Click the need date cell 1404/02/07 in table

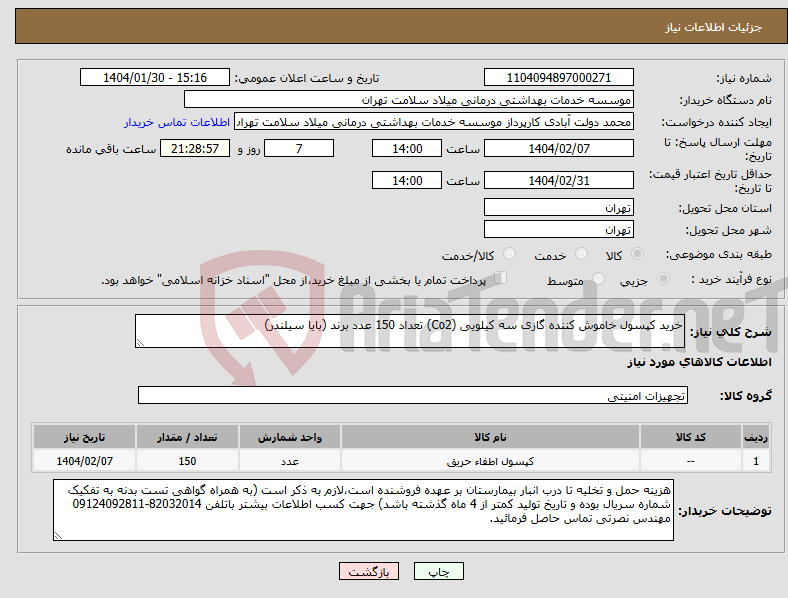pos(84,461)
